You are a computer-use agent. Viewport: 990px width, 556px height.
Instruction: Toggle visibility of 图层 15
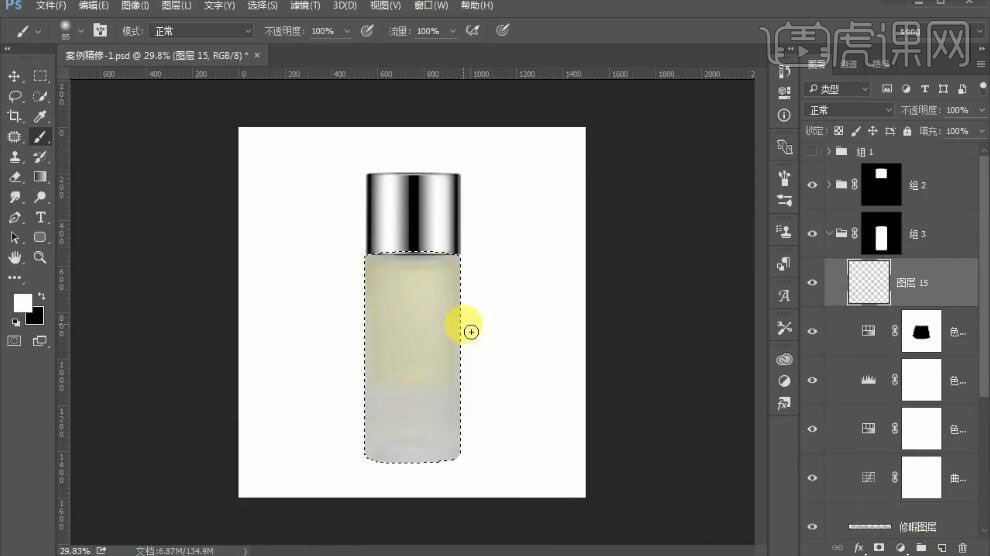[x=812, y=283]
